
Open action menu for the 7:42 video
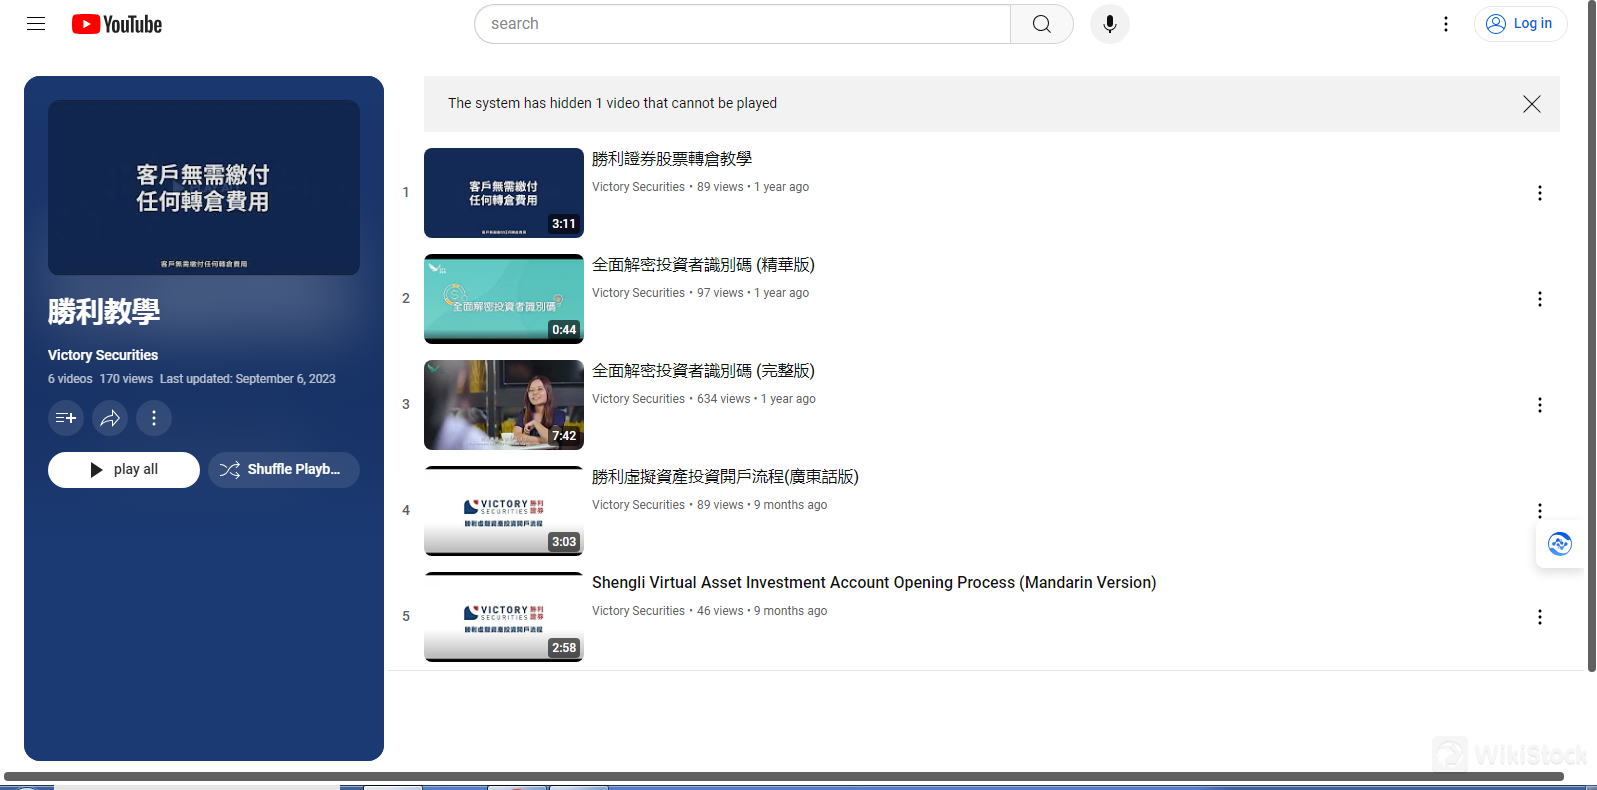tap(1540, 405)
